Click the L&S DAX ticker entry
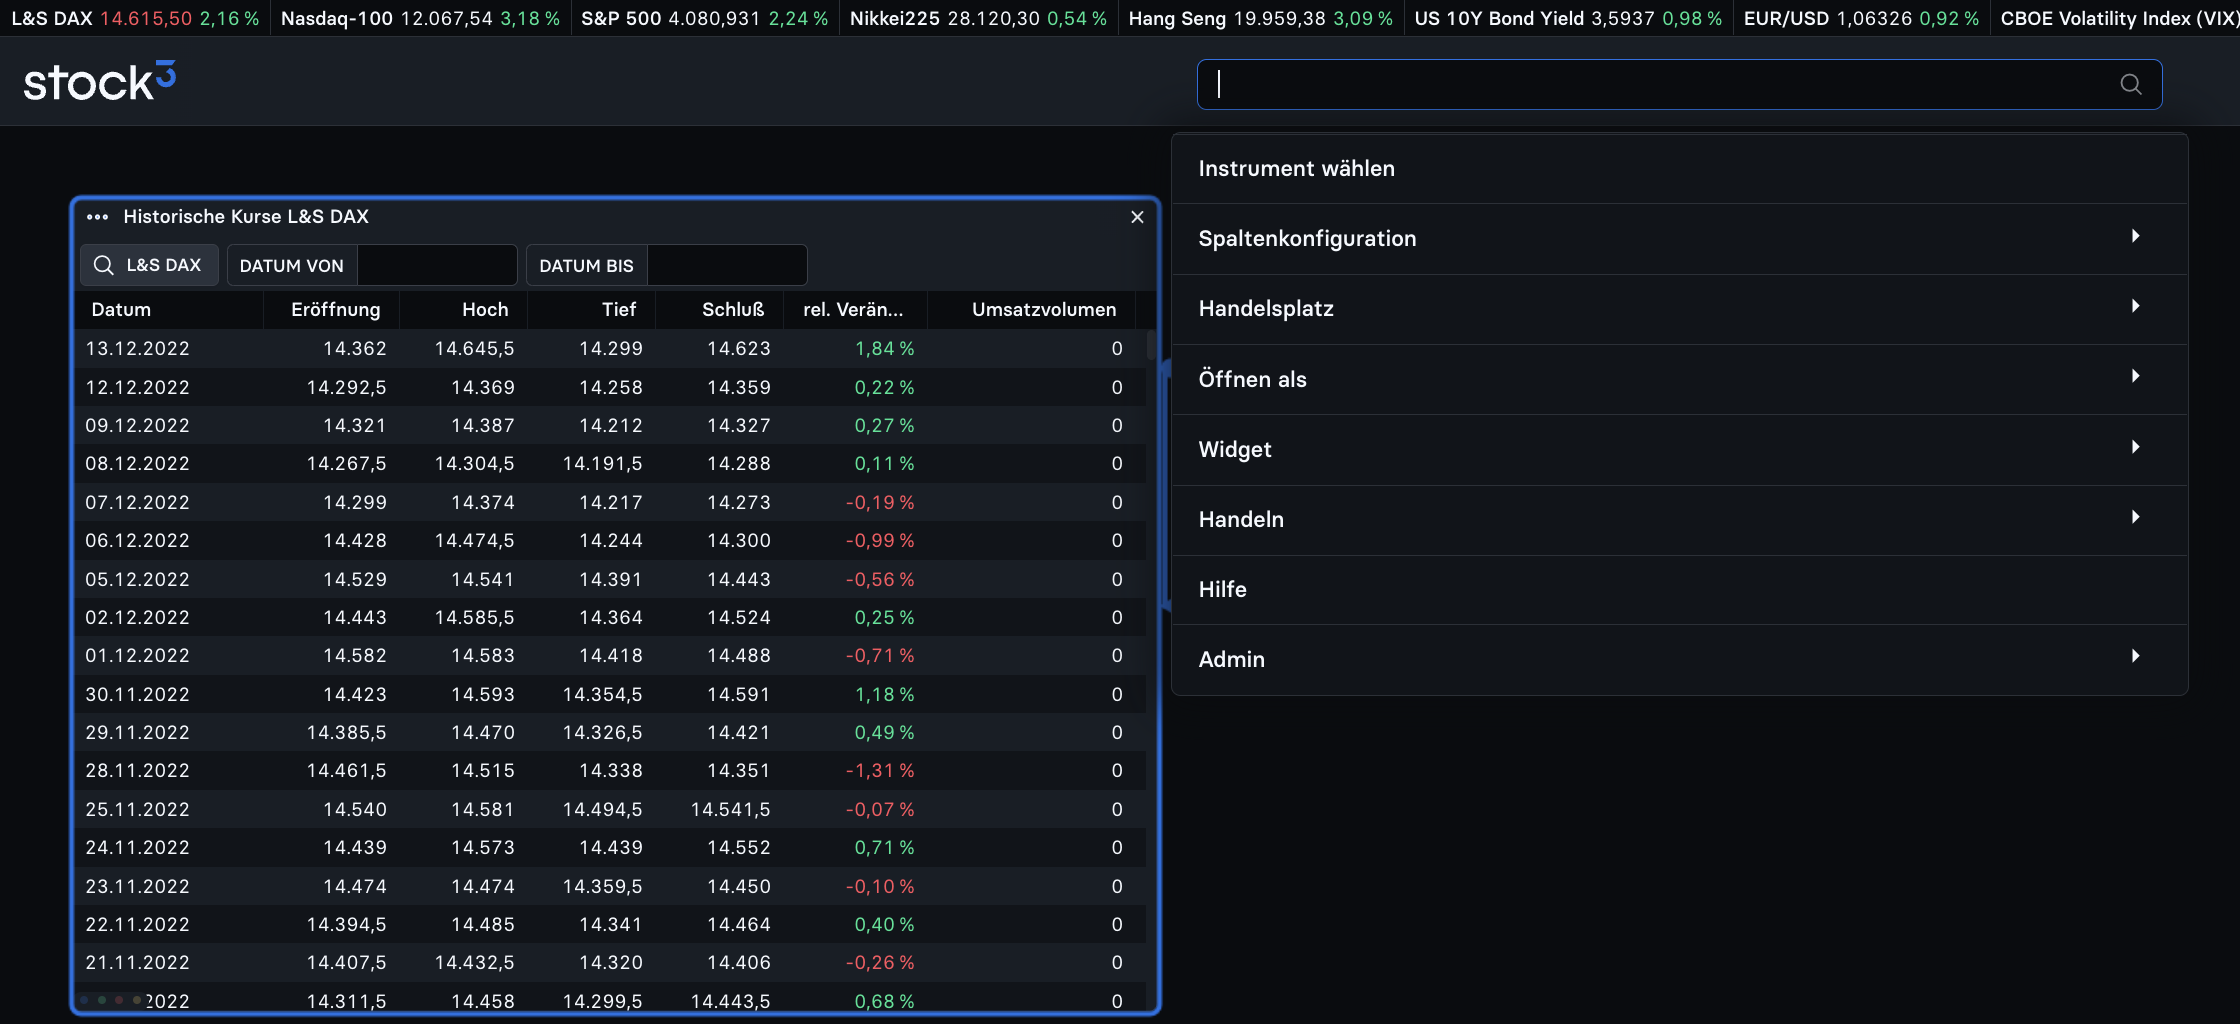This screenshot has height=1024, width=2240. (135, 18)
